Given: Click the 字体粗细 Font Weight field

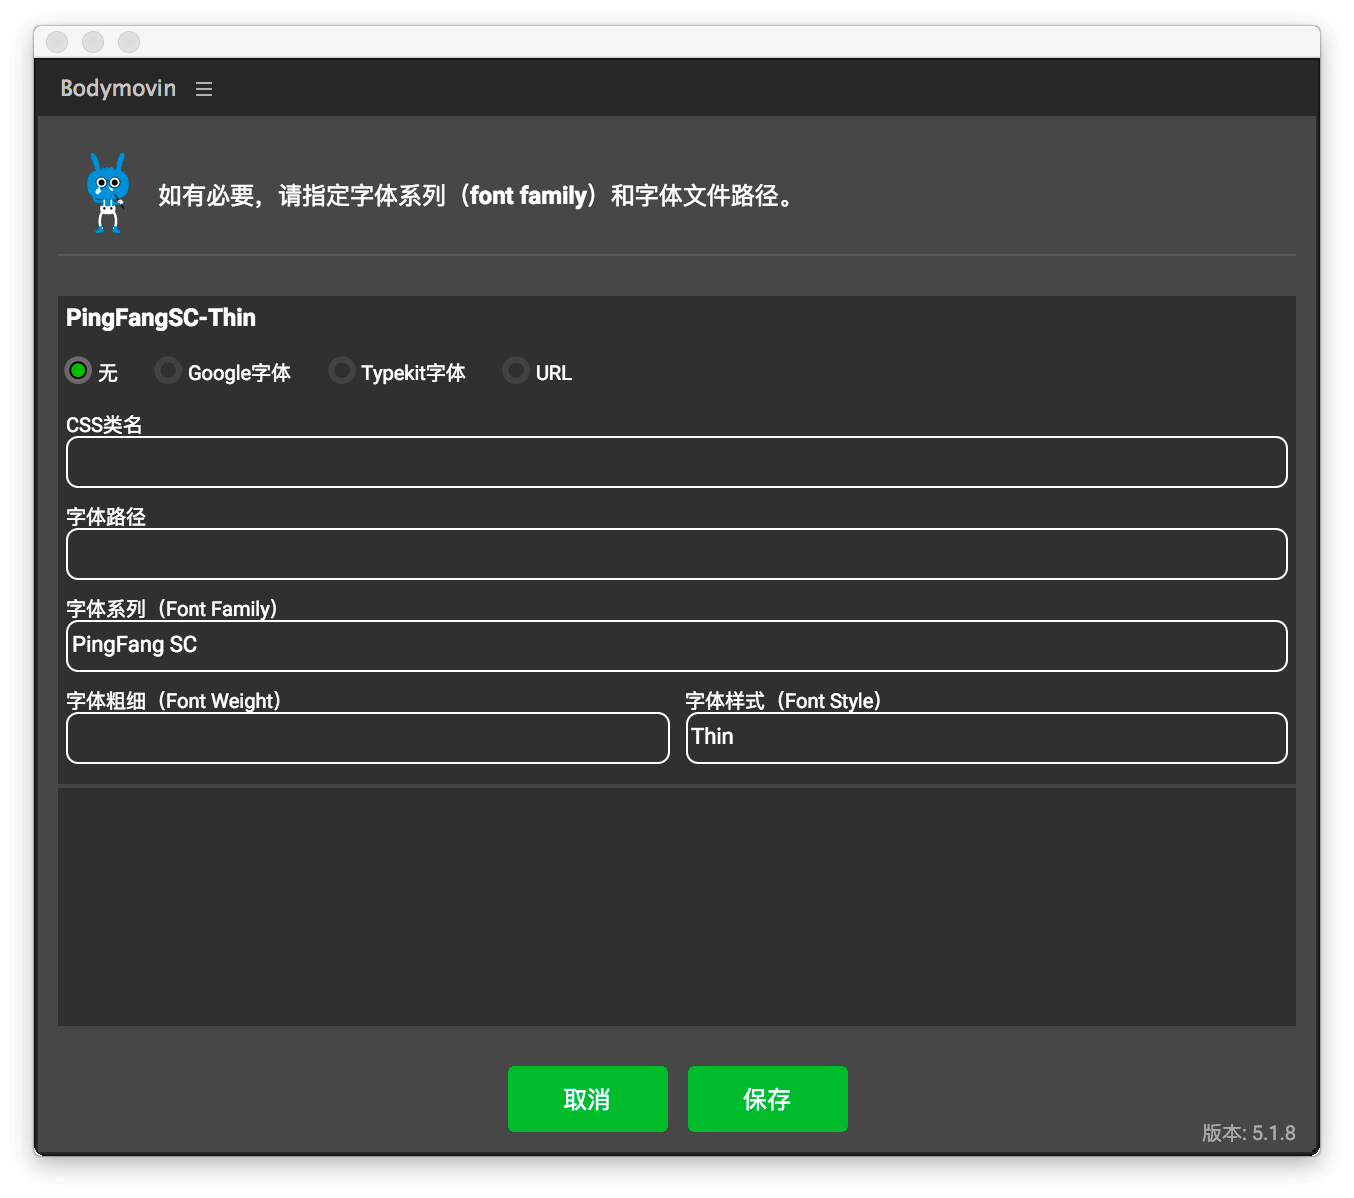Looking at the screenshot, I should coord(367,738).
